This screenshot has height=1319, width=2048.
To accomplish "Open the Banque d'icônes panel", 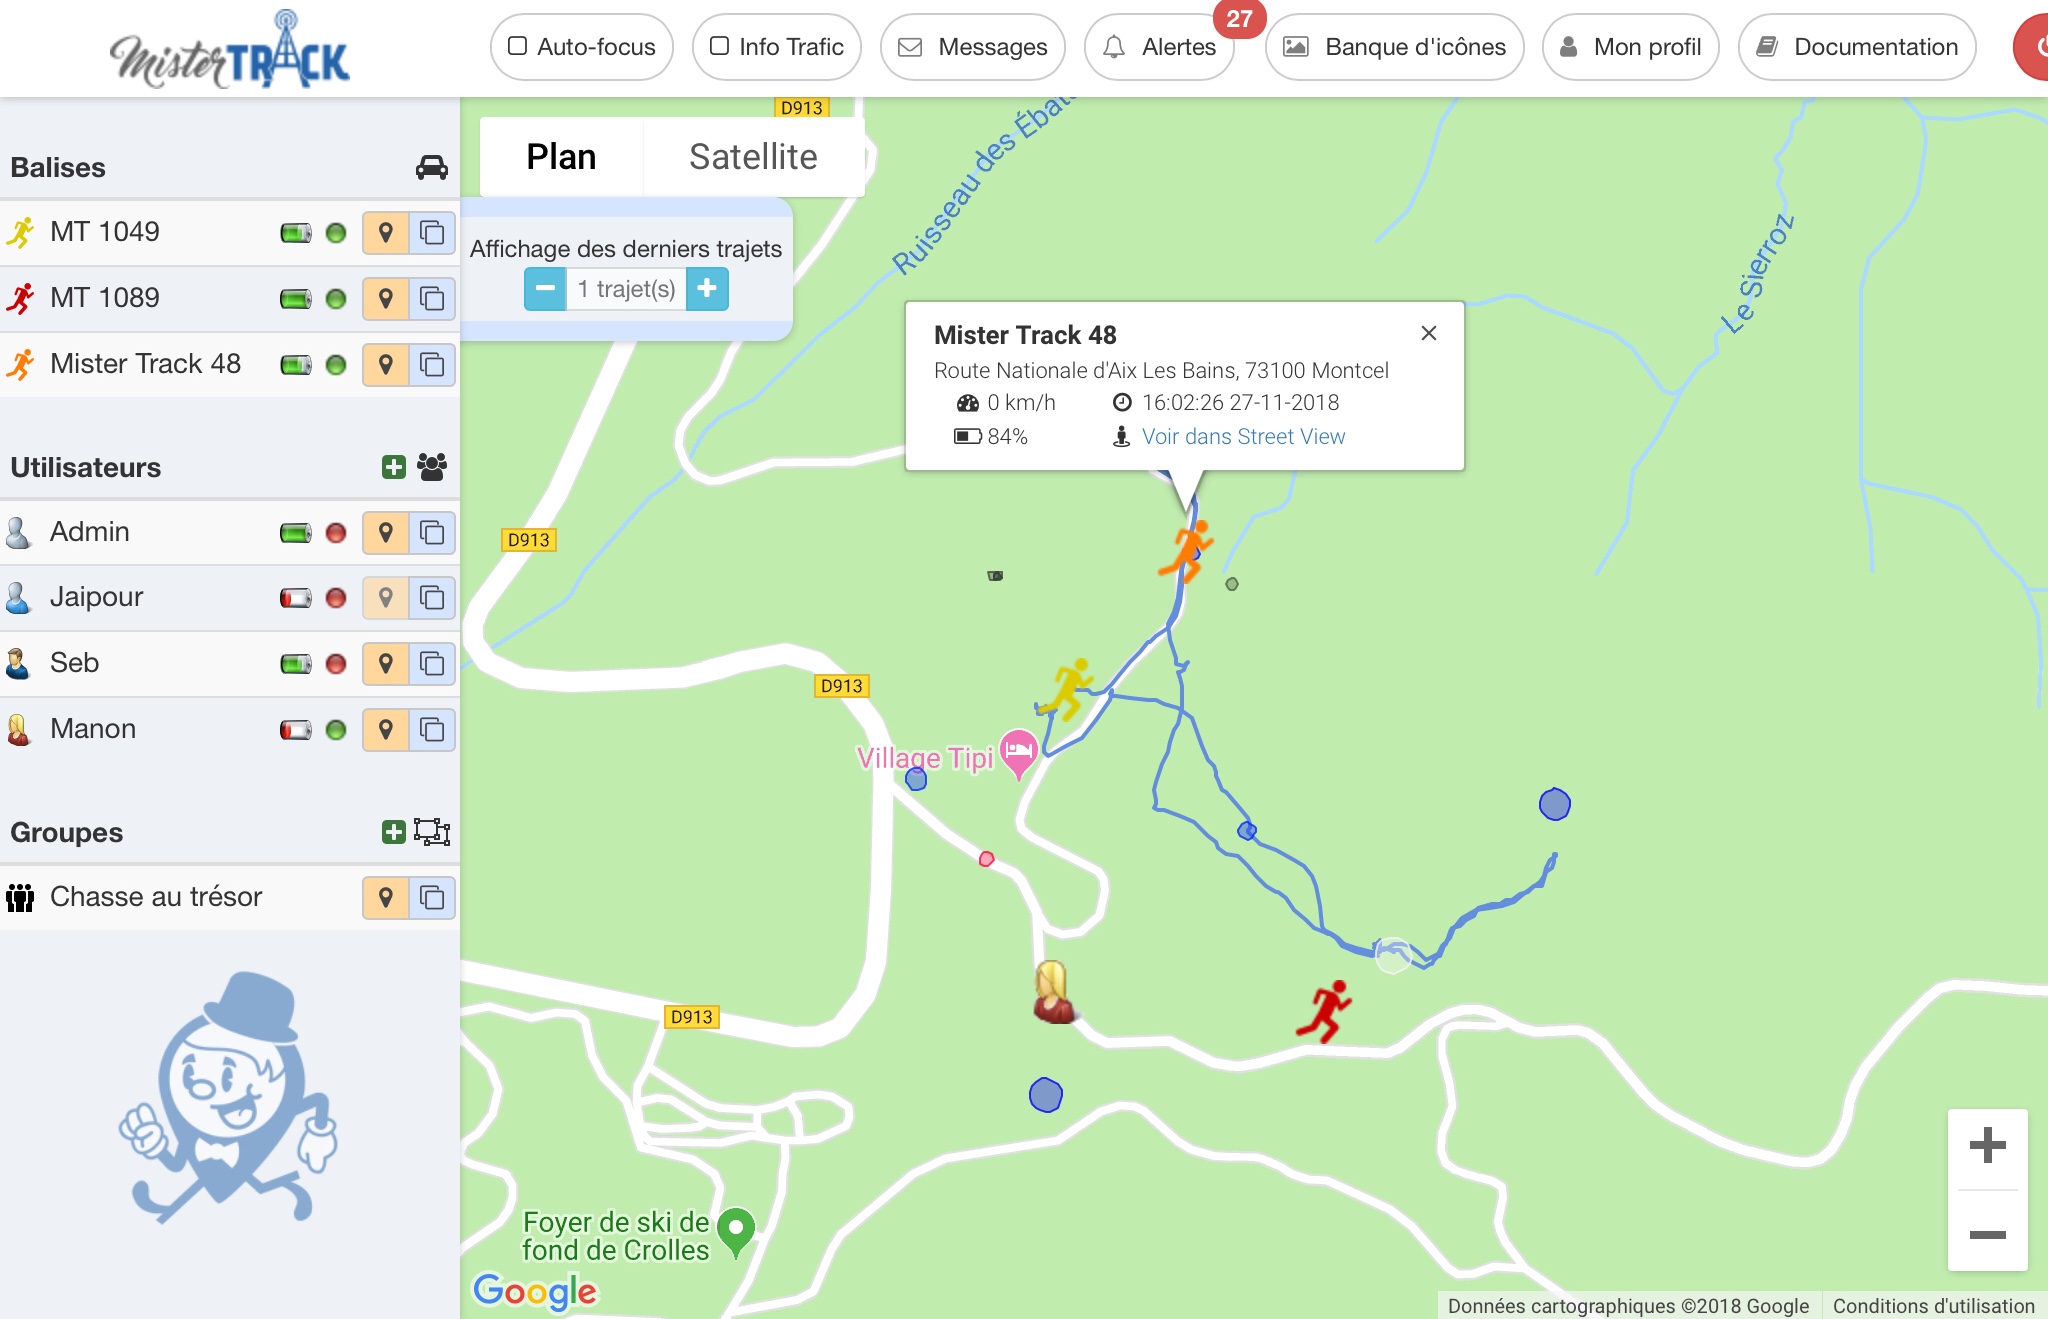I will (1394, 46).
